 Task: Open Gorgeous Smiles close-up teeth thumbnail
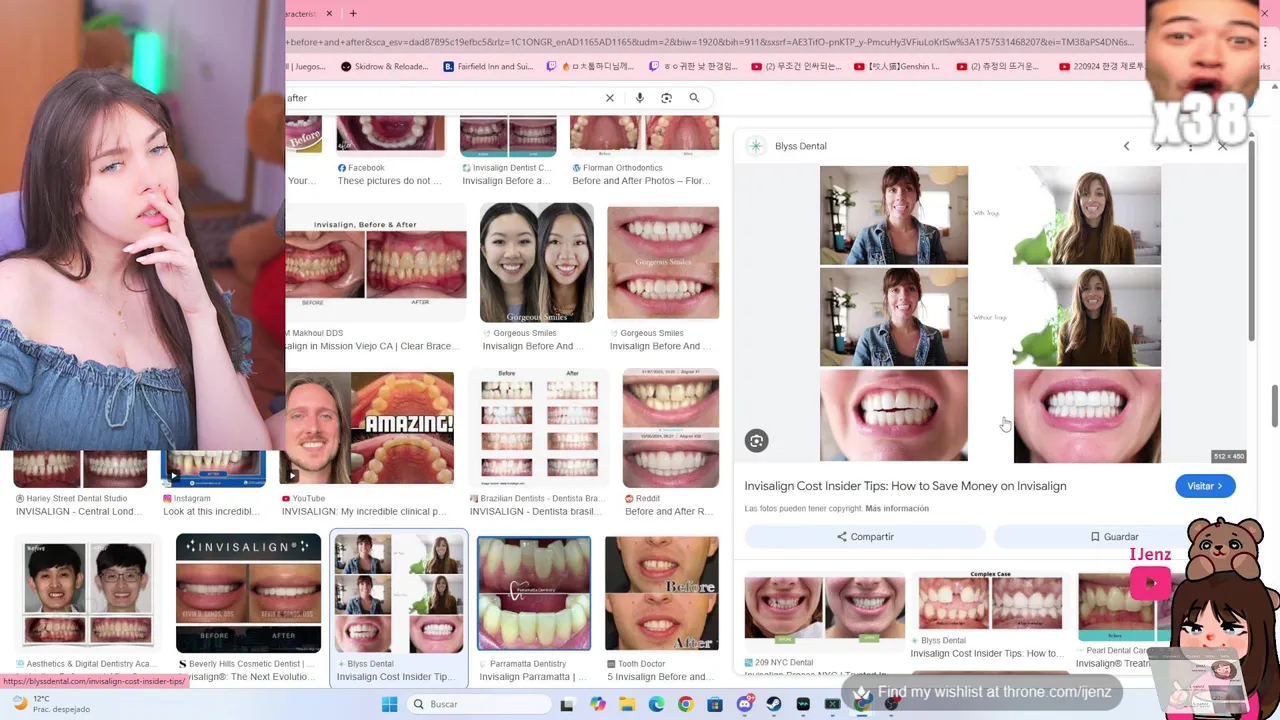[663, 263]
